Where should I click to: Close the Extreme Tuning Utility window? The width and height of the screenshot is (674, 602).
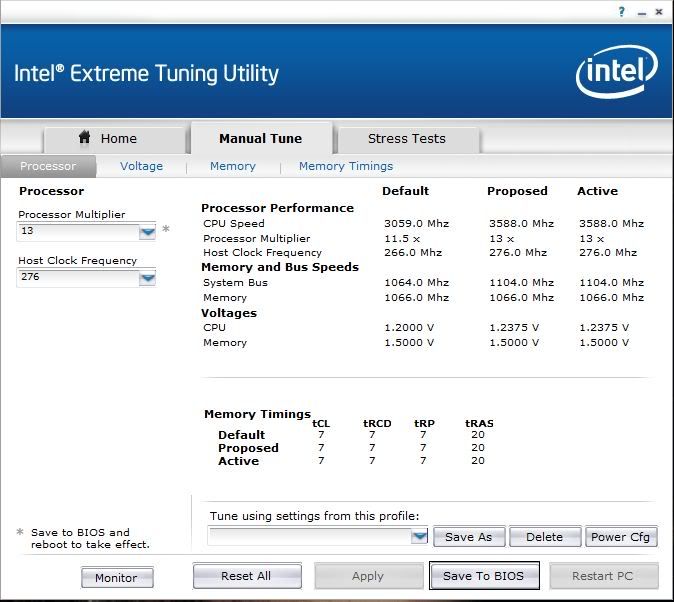pos(659,12)
